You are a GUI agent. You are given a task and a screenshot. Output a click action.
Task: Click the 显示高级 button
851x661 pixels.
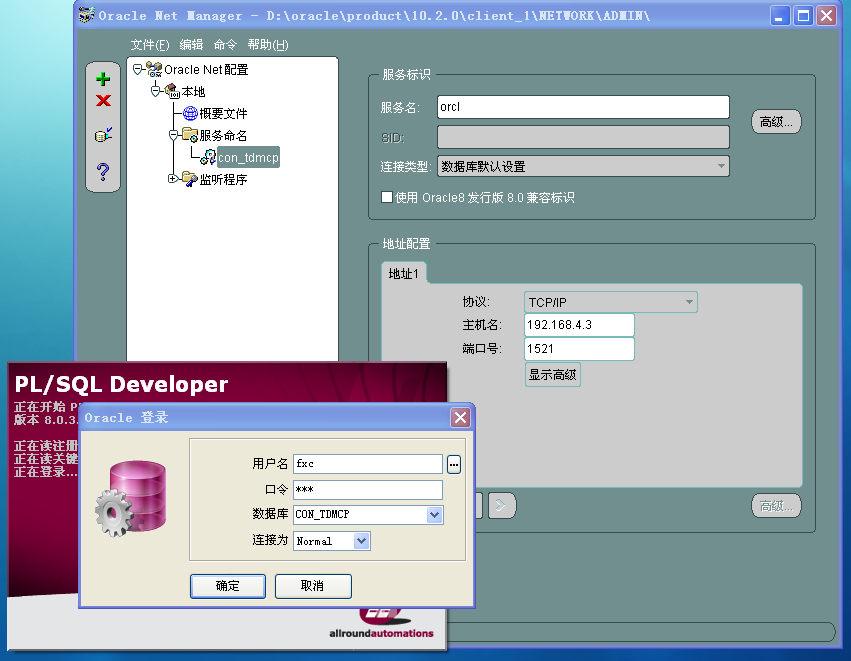click(552, 374)
